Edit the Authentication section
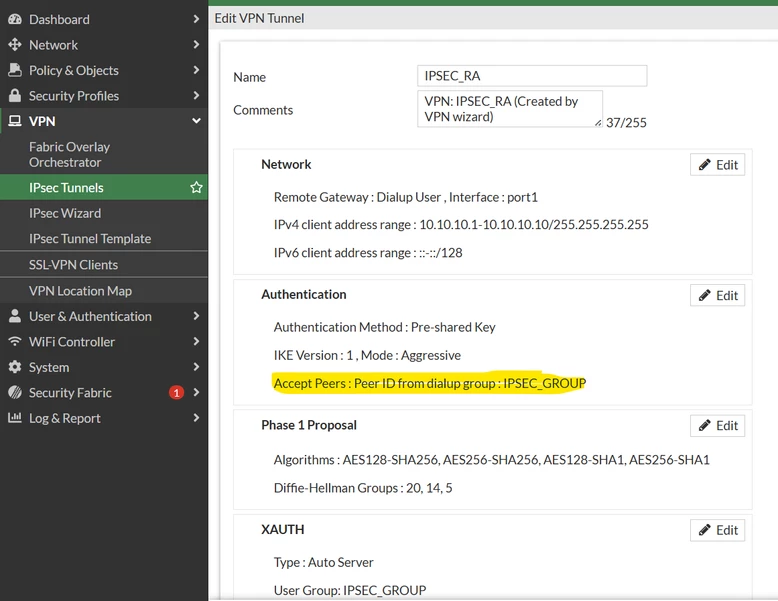 [x=717, y=296]
